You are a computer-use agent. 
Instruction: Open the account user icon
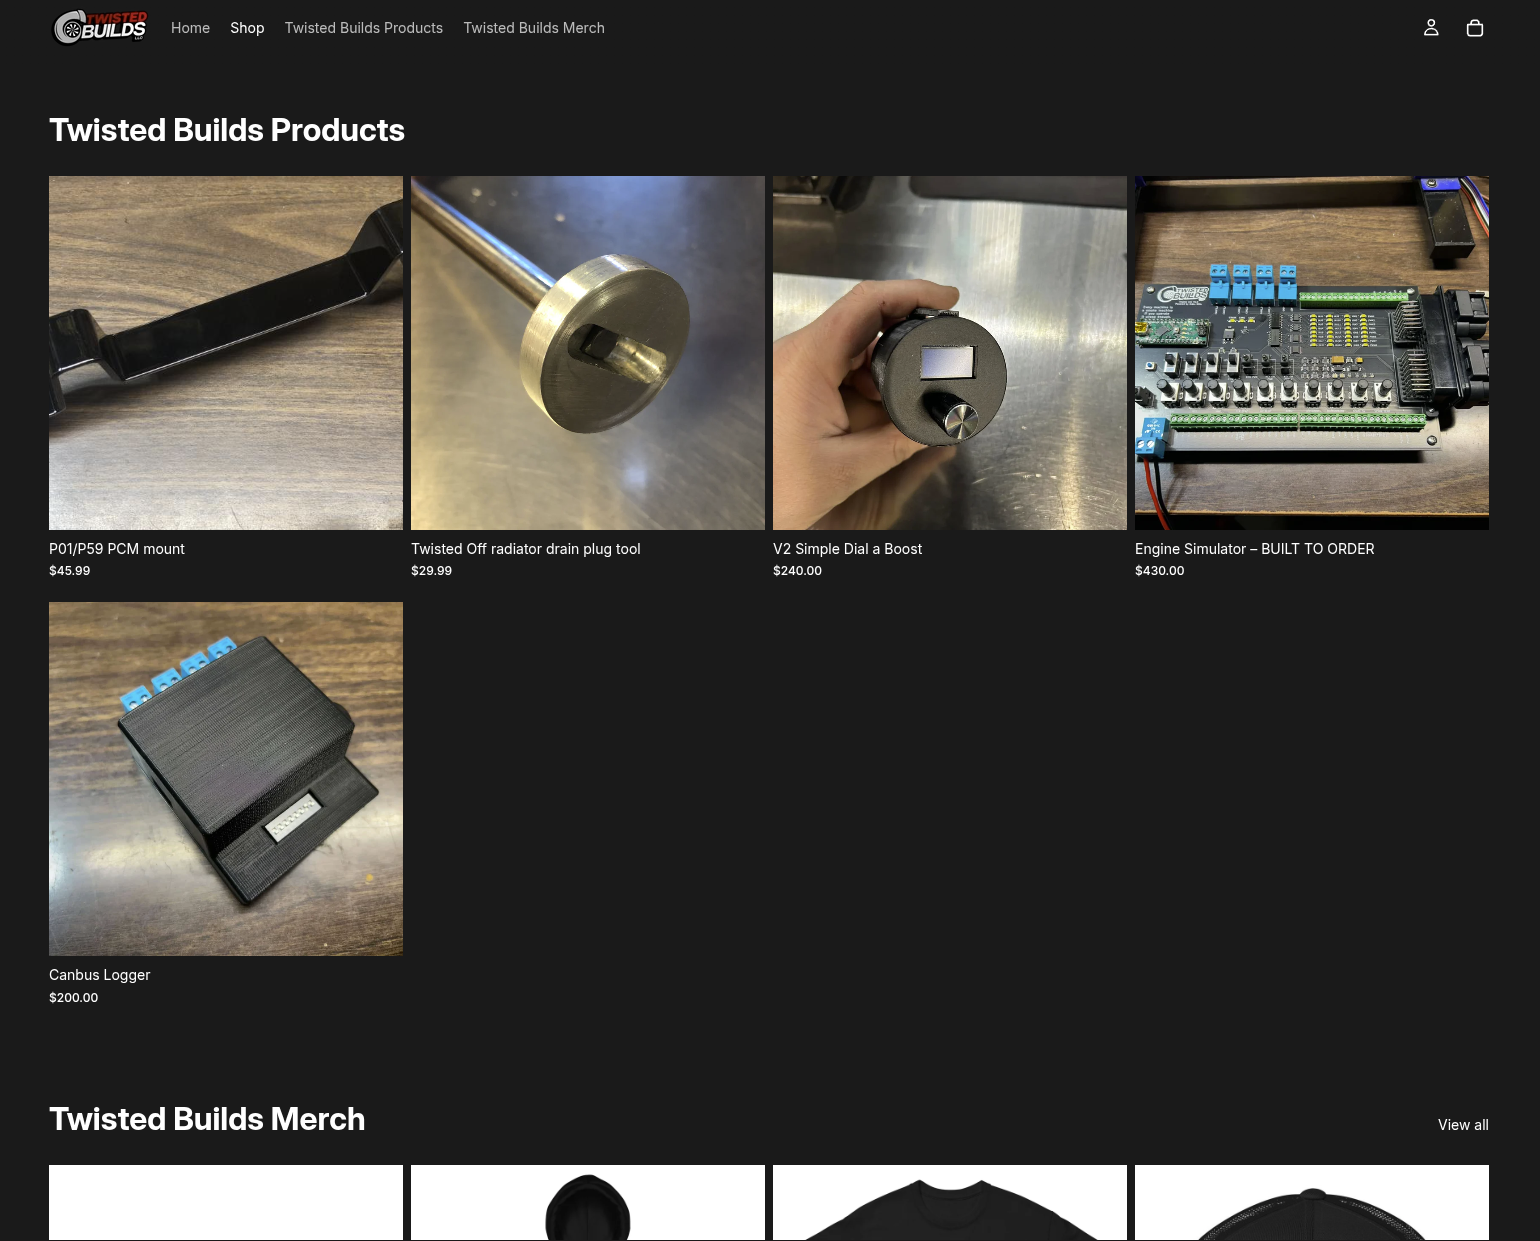pos(1431,28)
